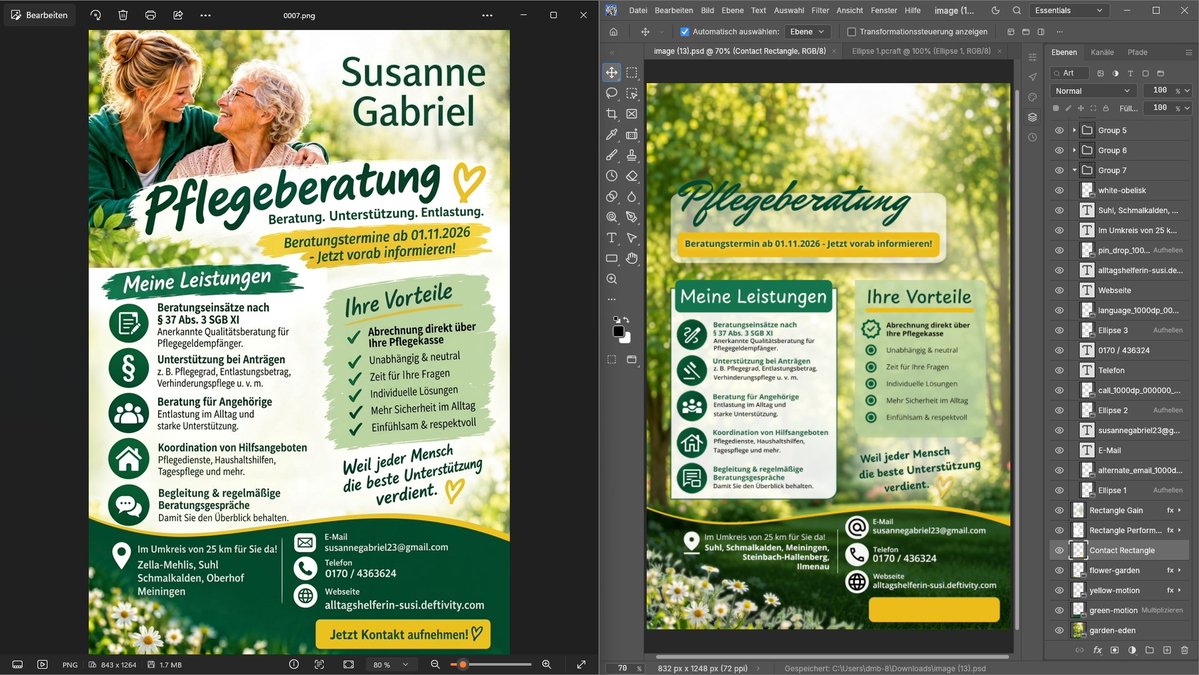The height and width of the screenshot is (675, 1199).
Task: Hide the Telefon text layer
Action: (x=1059, y=370)
